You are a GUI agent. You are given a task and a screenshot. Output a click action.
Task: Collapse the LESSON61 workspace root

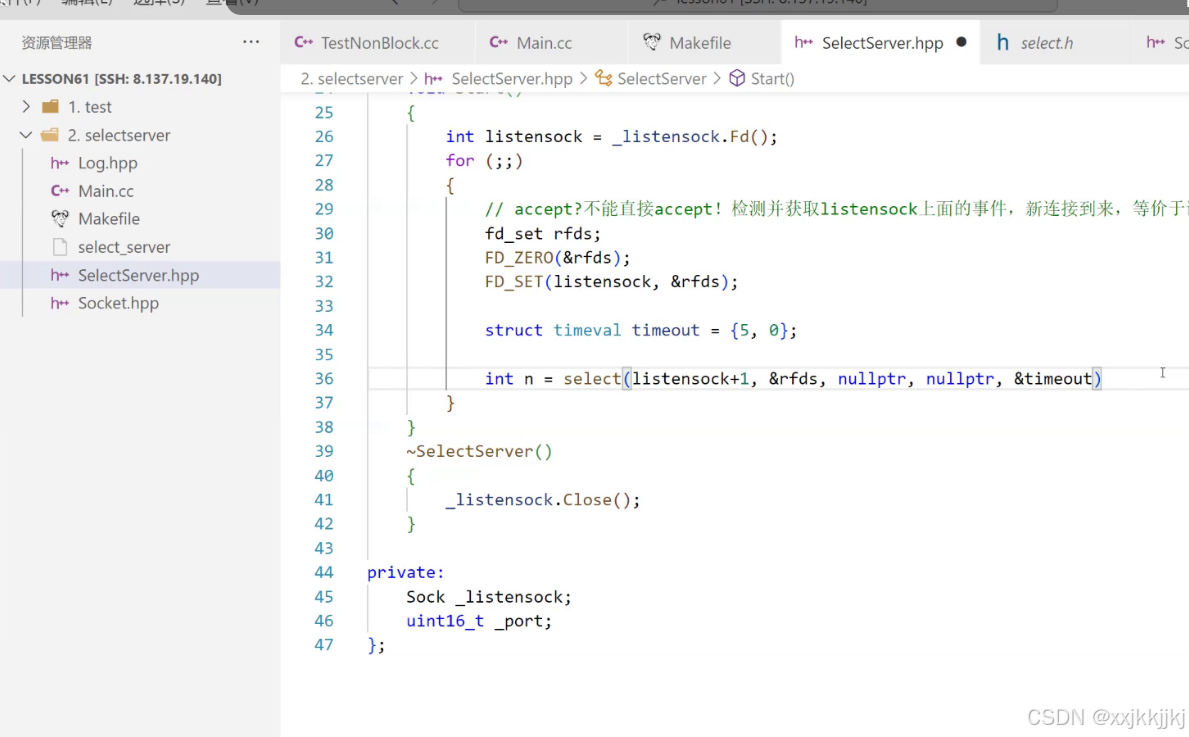(10, 78)
